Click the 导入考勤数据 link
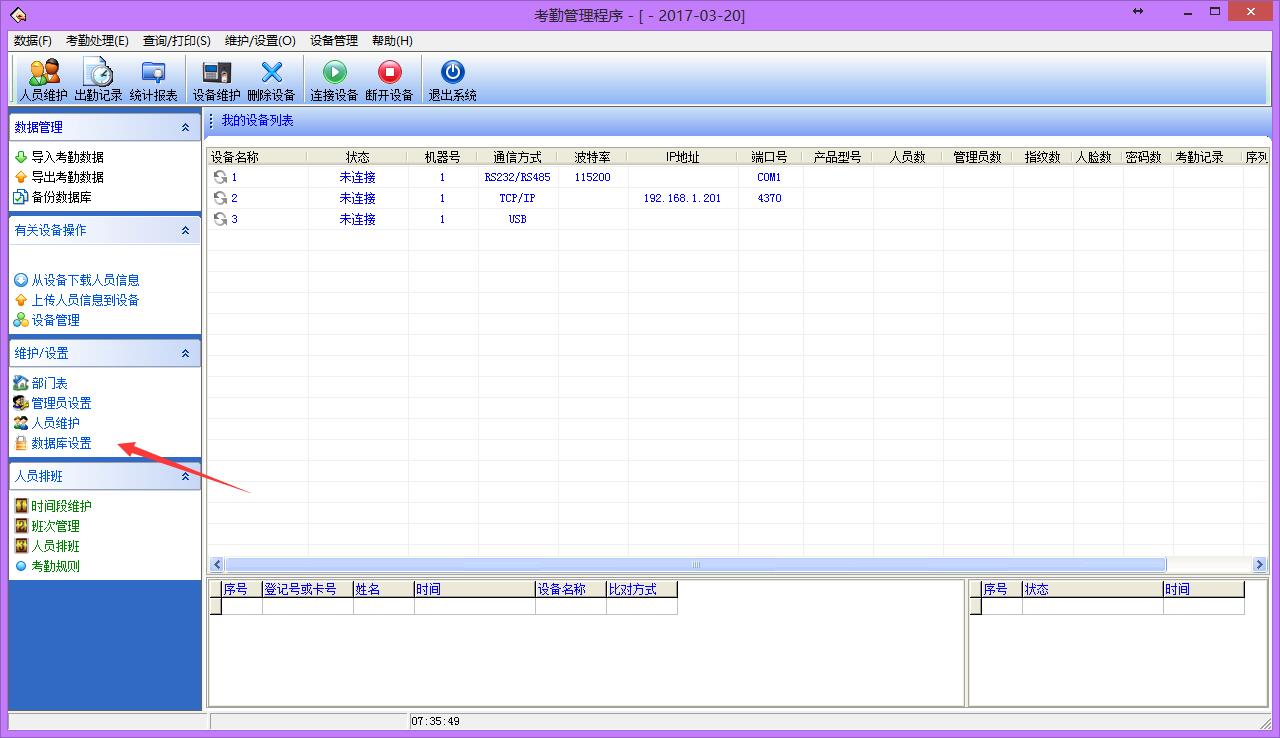1280x738 pixels. coord(67,157)
